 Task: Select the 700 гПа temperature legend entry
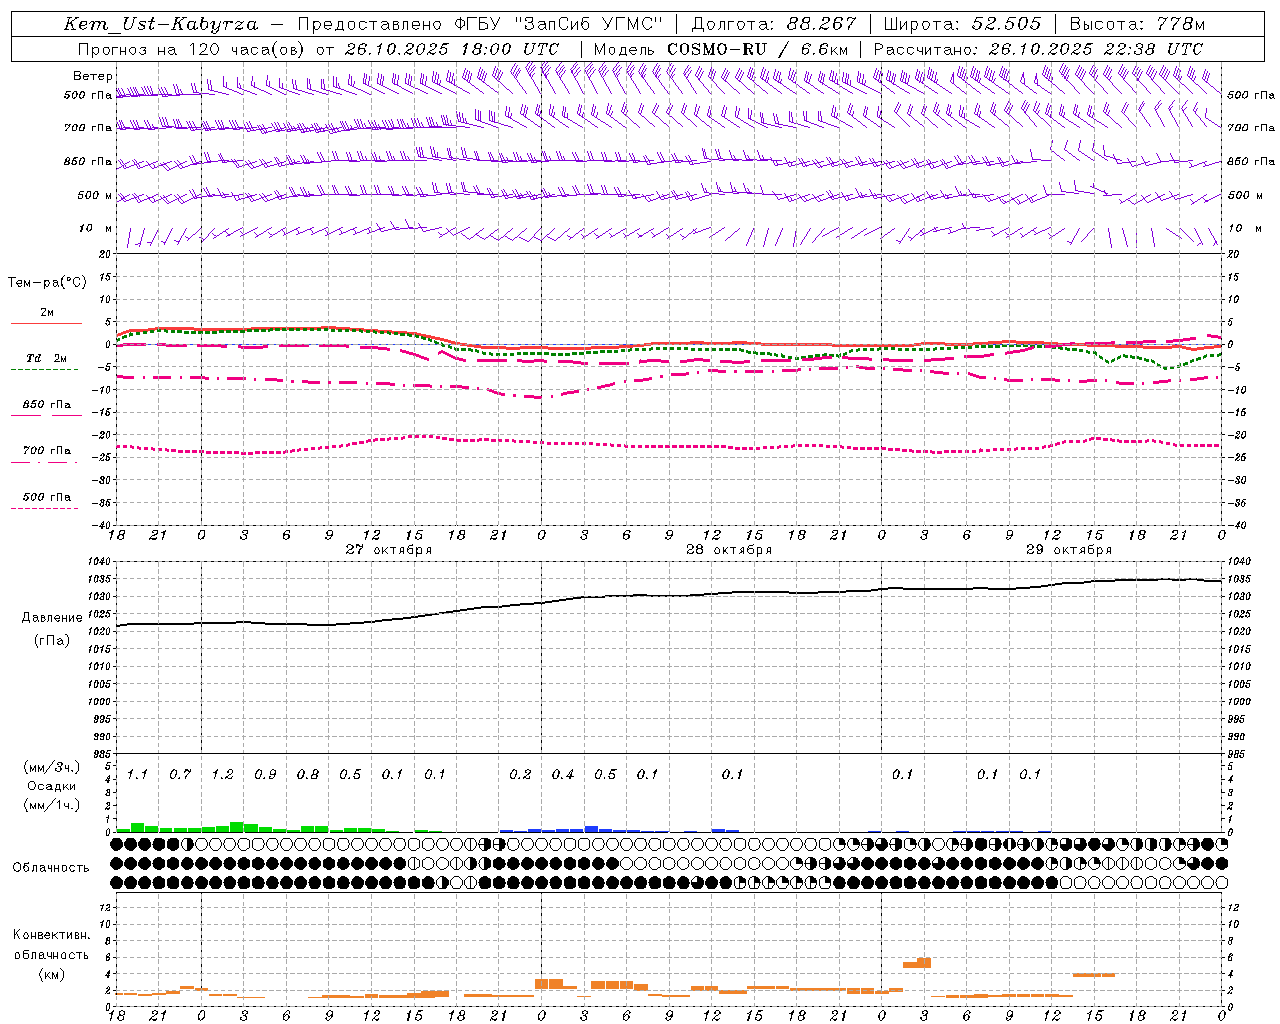(46, 454)
